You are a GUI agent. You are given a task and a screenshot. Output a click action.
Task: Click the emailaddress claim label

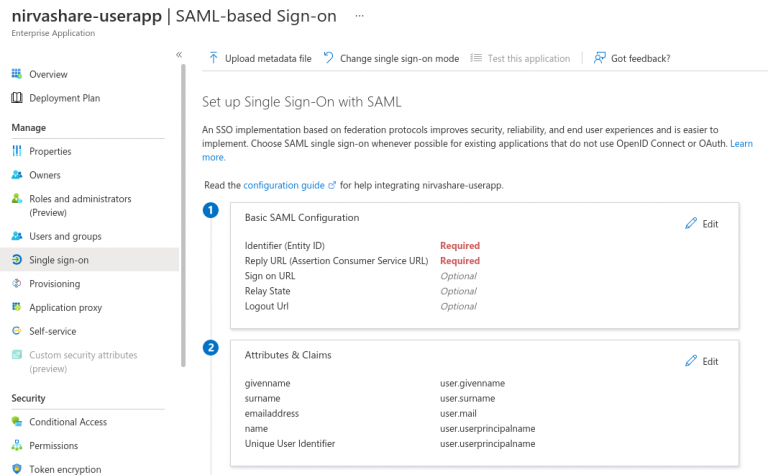[272, 413]
